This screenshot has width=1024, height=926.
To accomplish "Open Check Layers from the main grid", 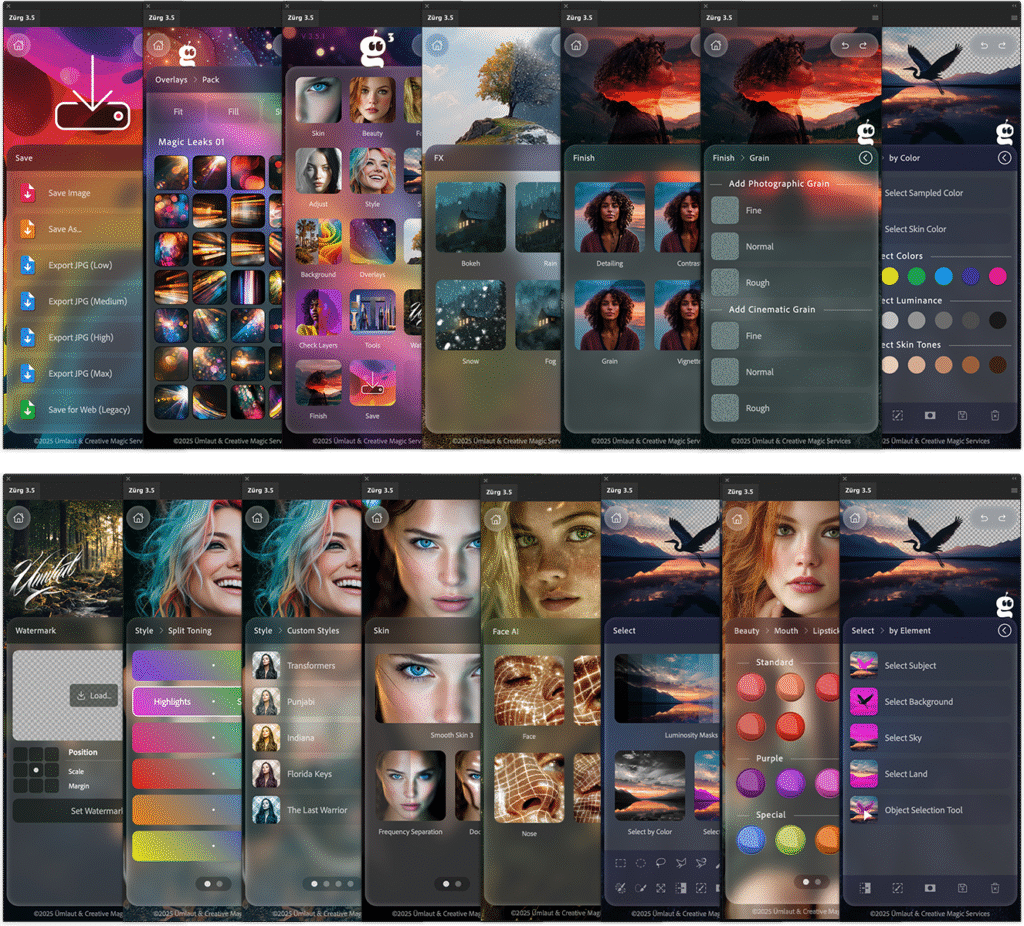I will (x=317, y=312).
